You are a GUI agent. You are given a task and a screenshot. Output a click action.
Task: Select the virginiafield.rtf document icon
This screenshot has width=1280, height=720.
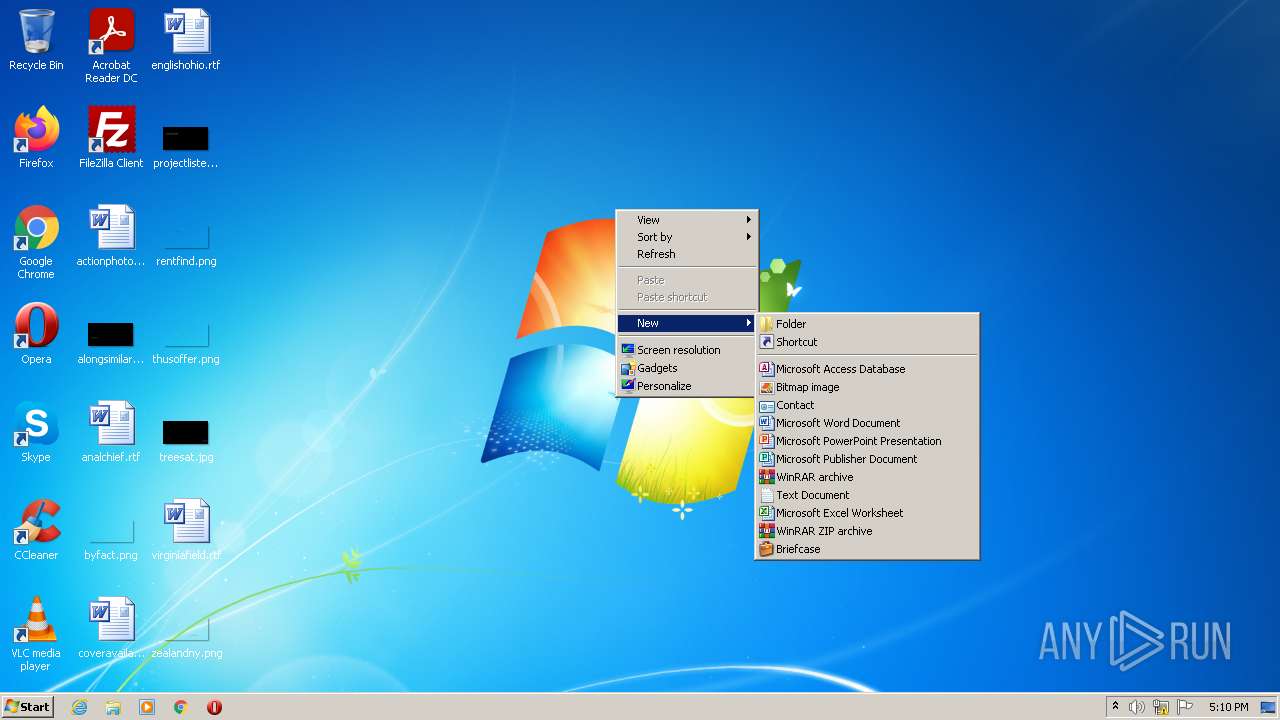(x=186, y=530)
